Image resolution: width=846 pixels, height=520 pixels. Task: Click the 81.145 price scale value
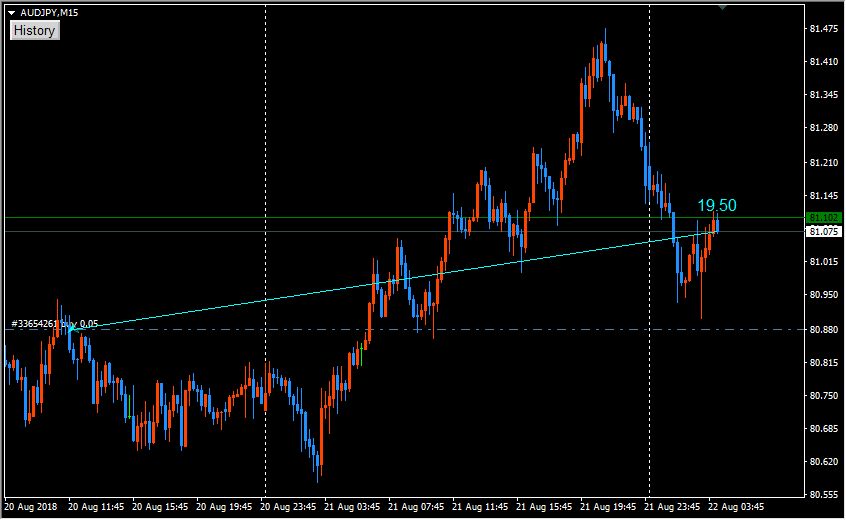pyautogui.click(x=824, y=196)
